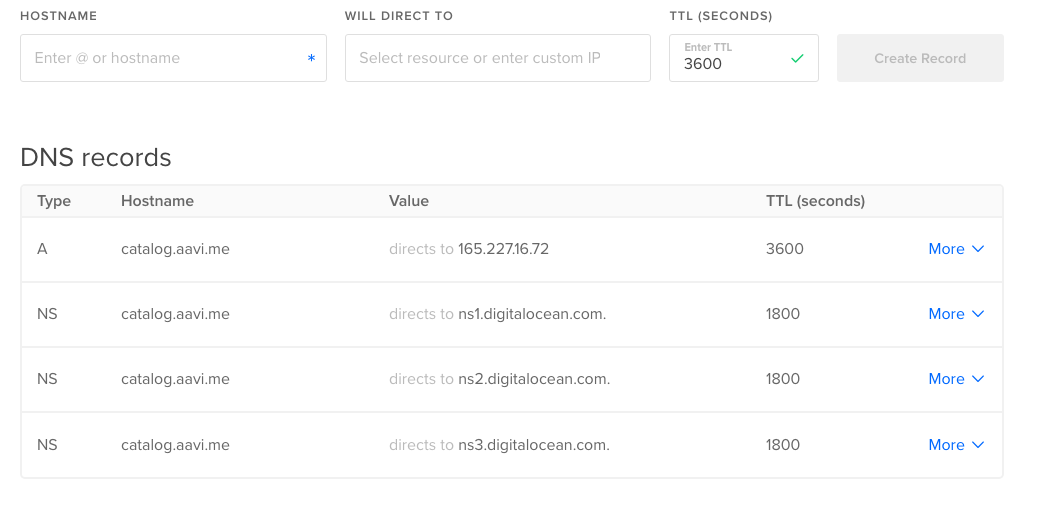Click the TTL (seconds) column header
This screenshot has width=1054, height=509.
point(815,201)
